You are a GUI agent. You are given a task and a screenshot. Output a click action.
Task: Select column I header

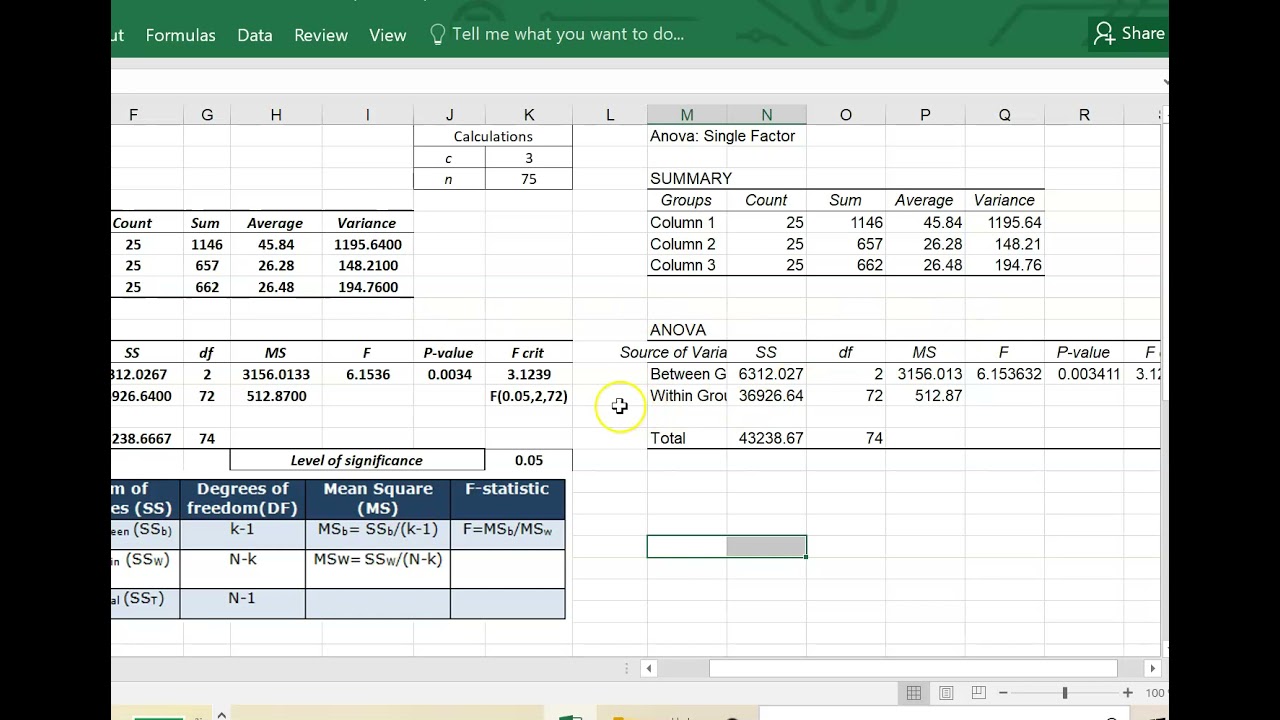coord(367,115)
